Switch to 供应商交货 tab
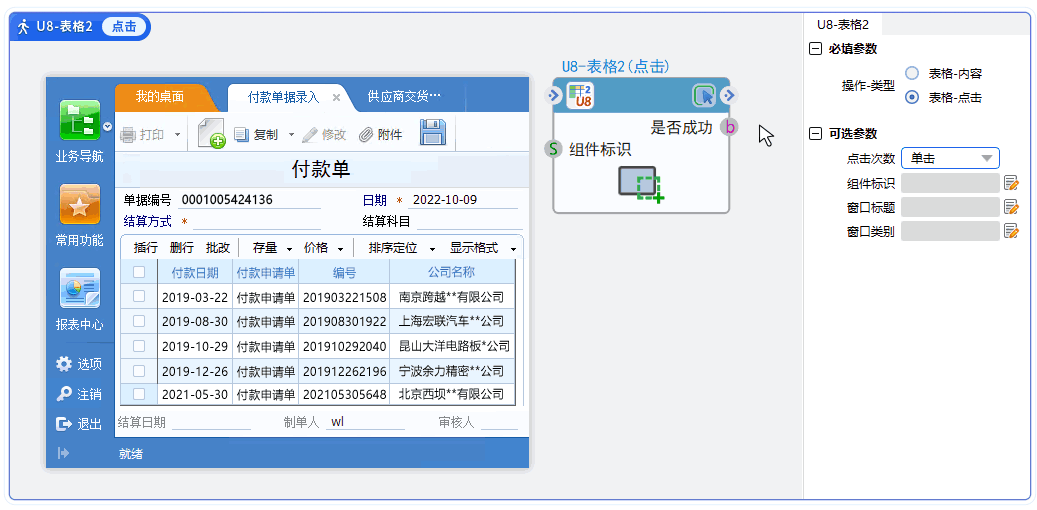The height and width of the screenshot is (510, 1037). pos(404,97)
